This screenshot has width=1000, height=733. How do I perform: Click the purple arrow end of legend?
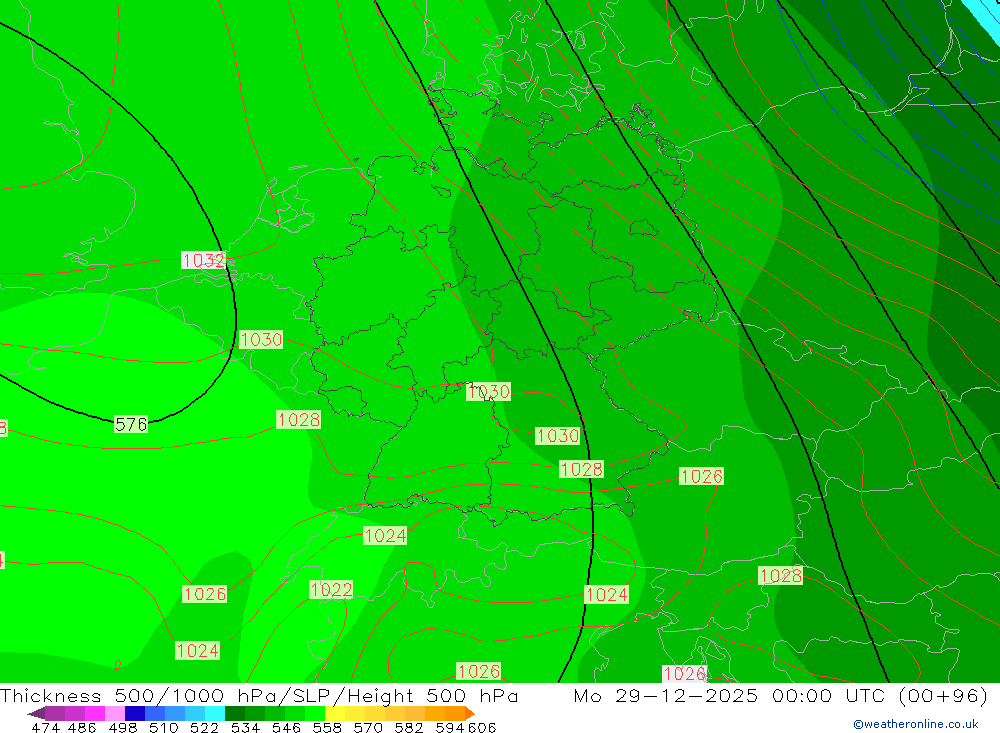pos(36,713)
